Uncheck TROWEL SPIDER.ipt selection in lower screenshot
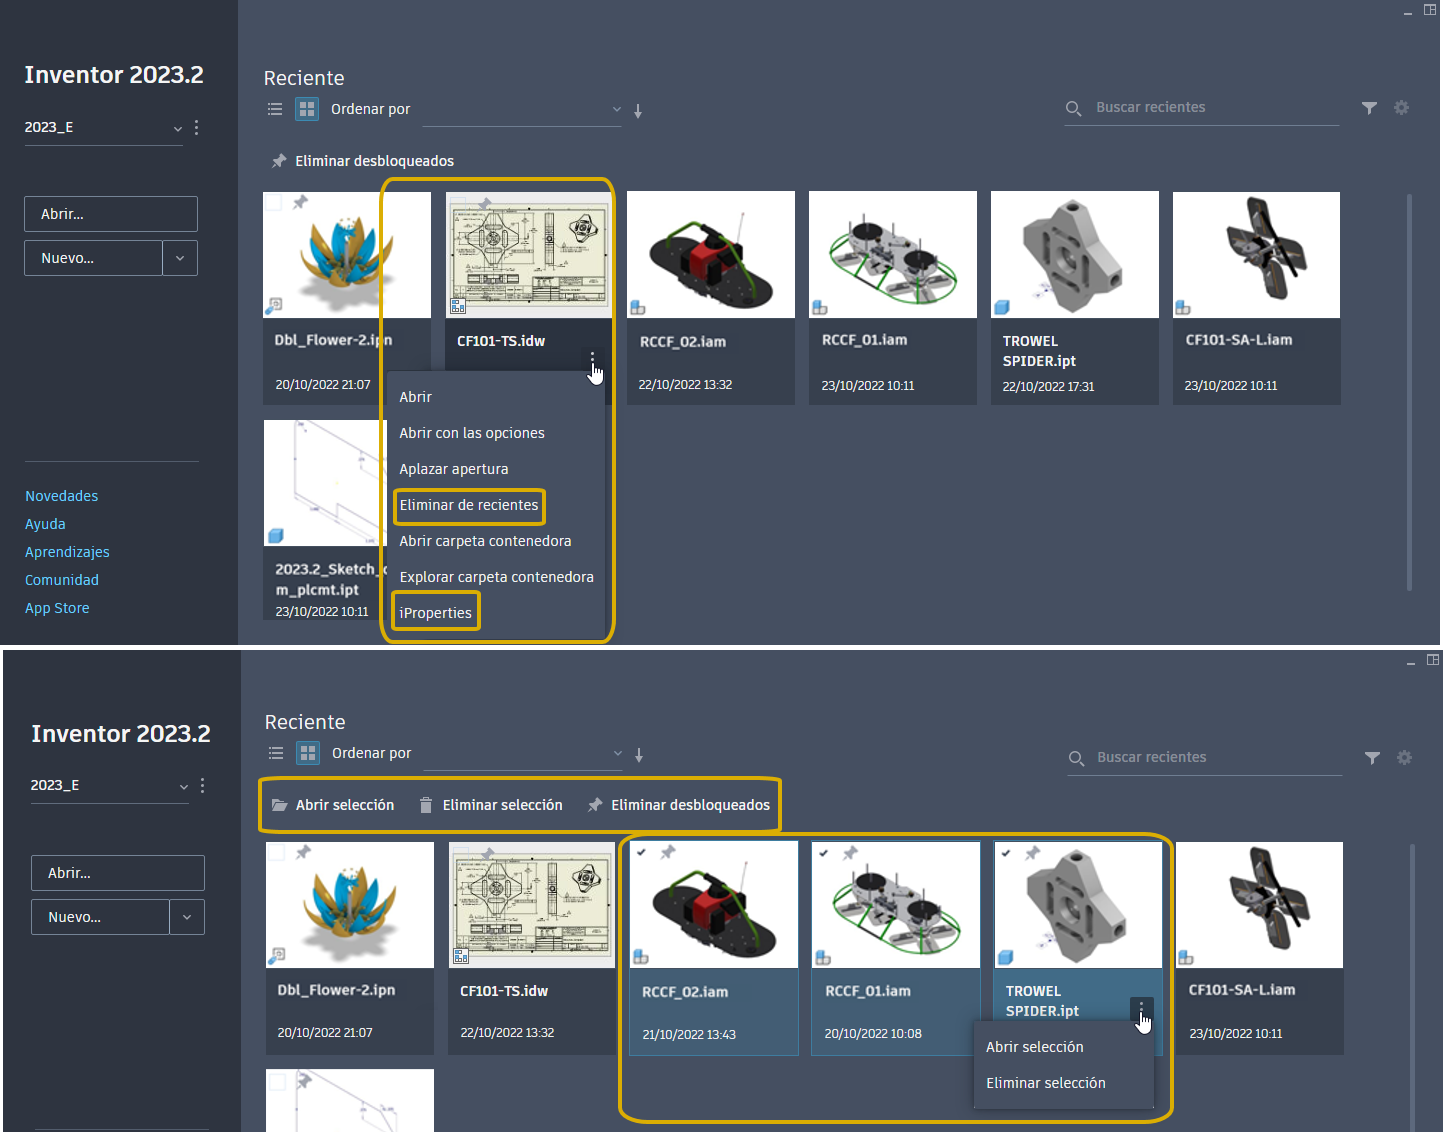The width and height of the screenshot is (1443, 1133). point(1007,853)
